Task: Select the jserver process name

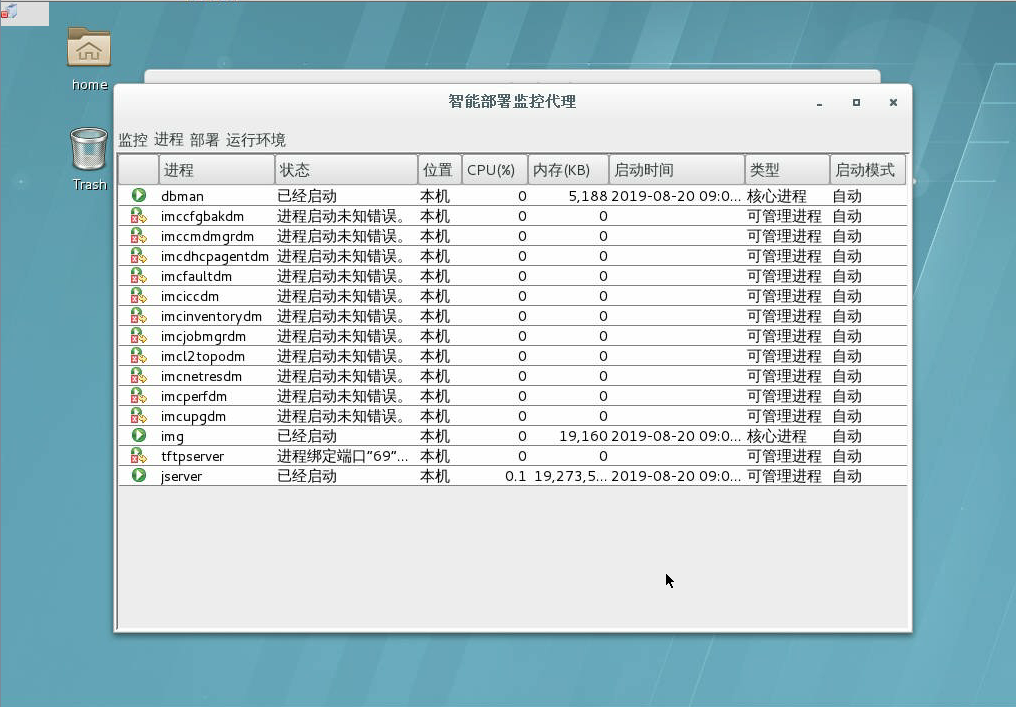Action: point(181,476)
